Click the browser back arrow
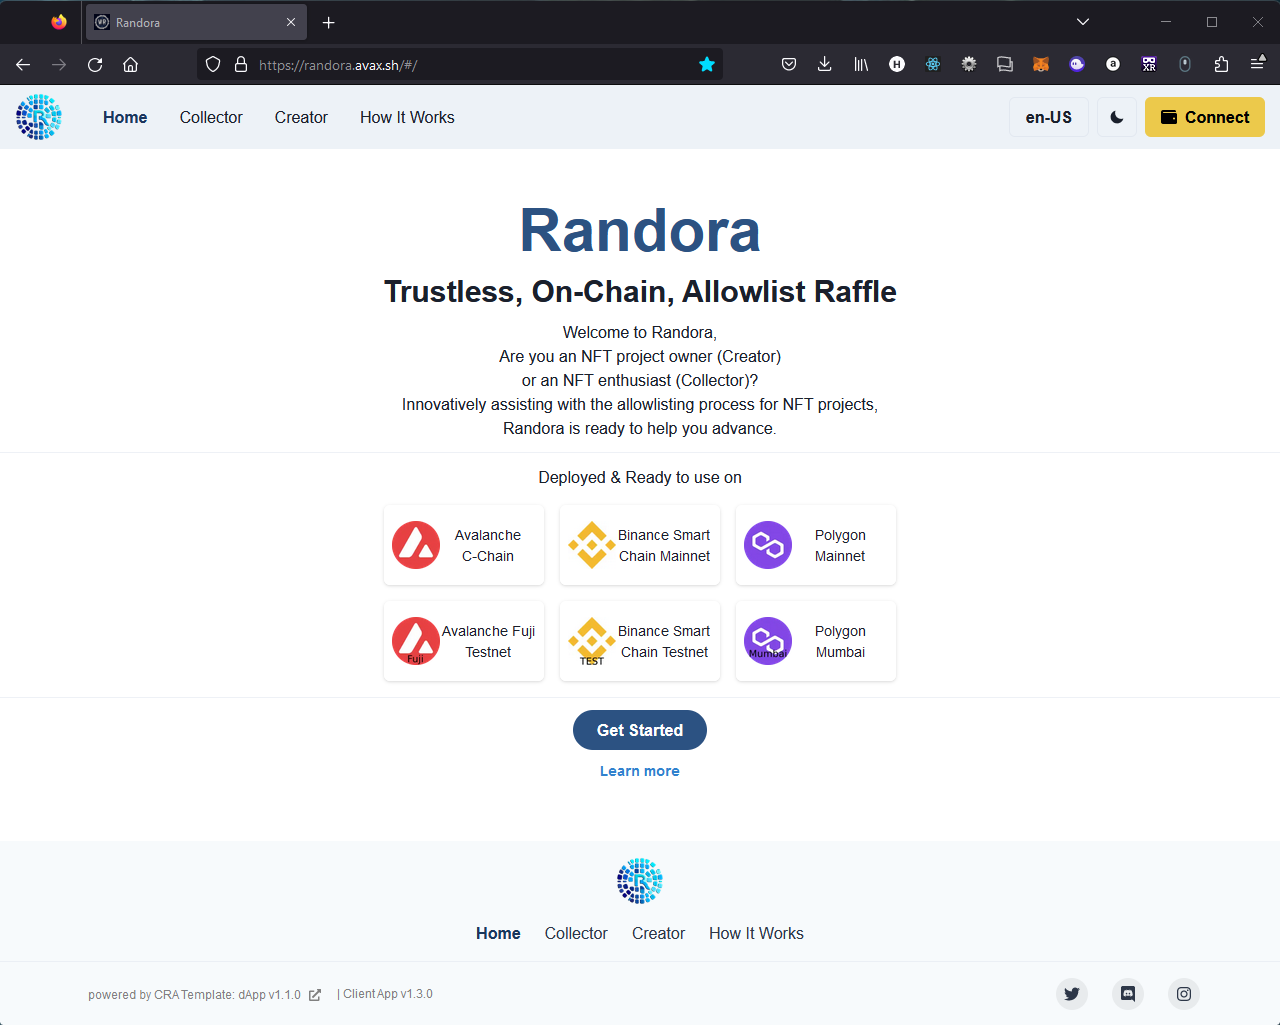The height and width of the screenshot is (1025, 1280). point(23,64)
